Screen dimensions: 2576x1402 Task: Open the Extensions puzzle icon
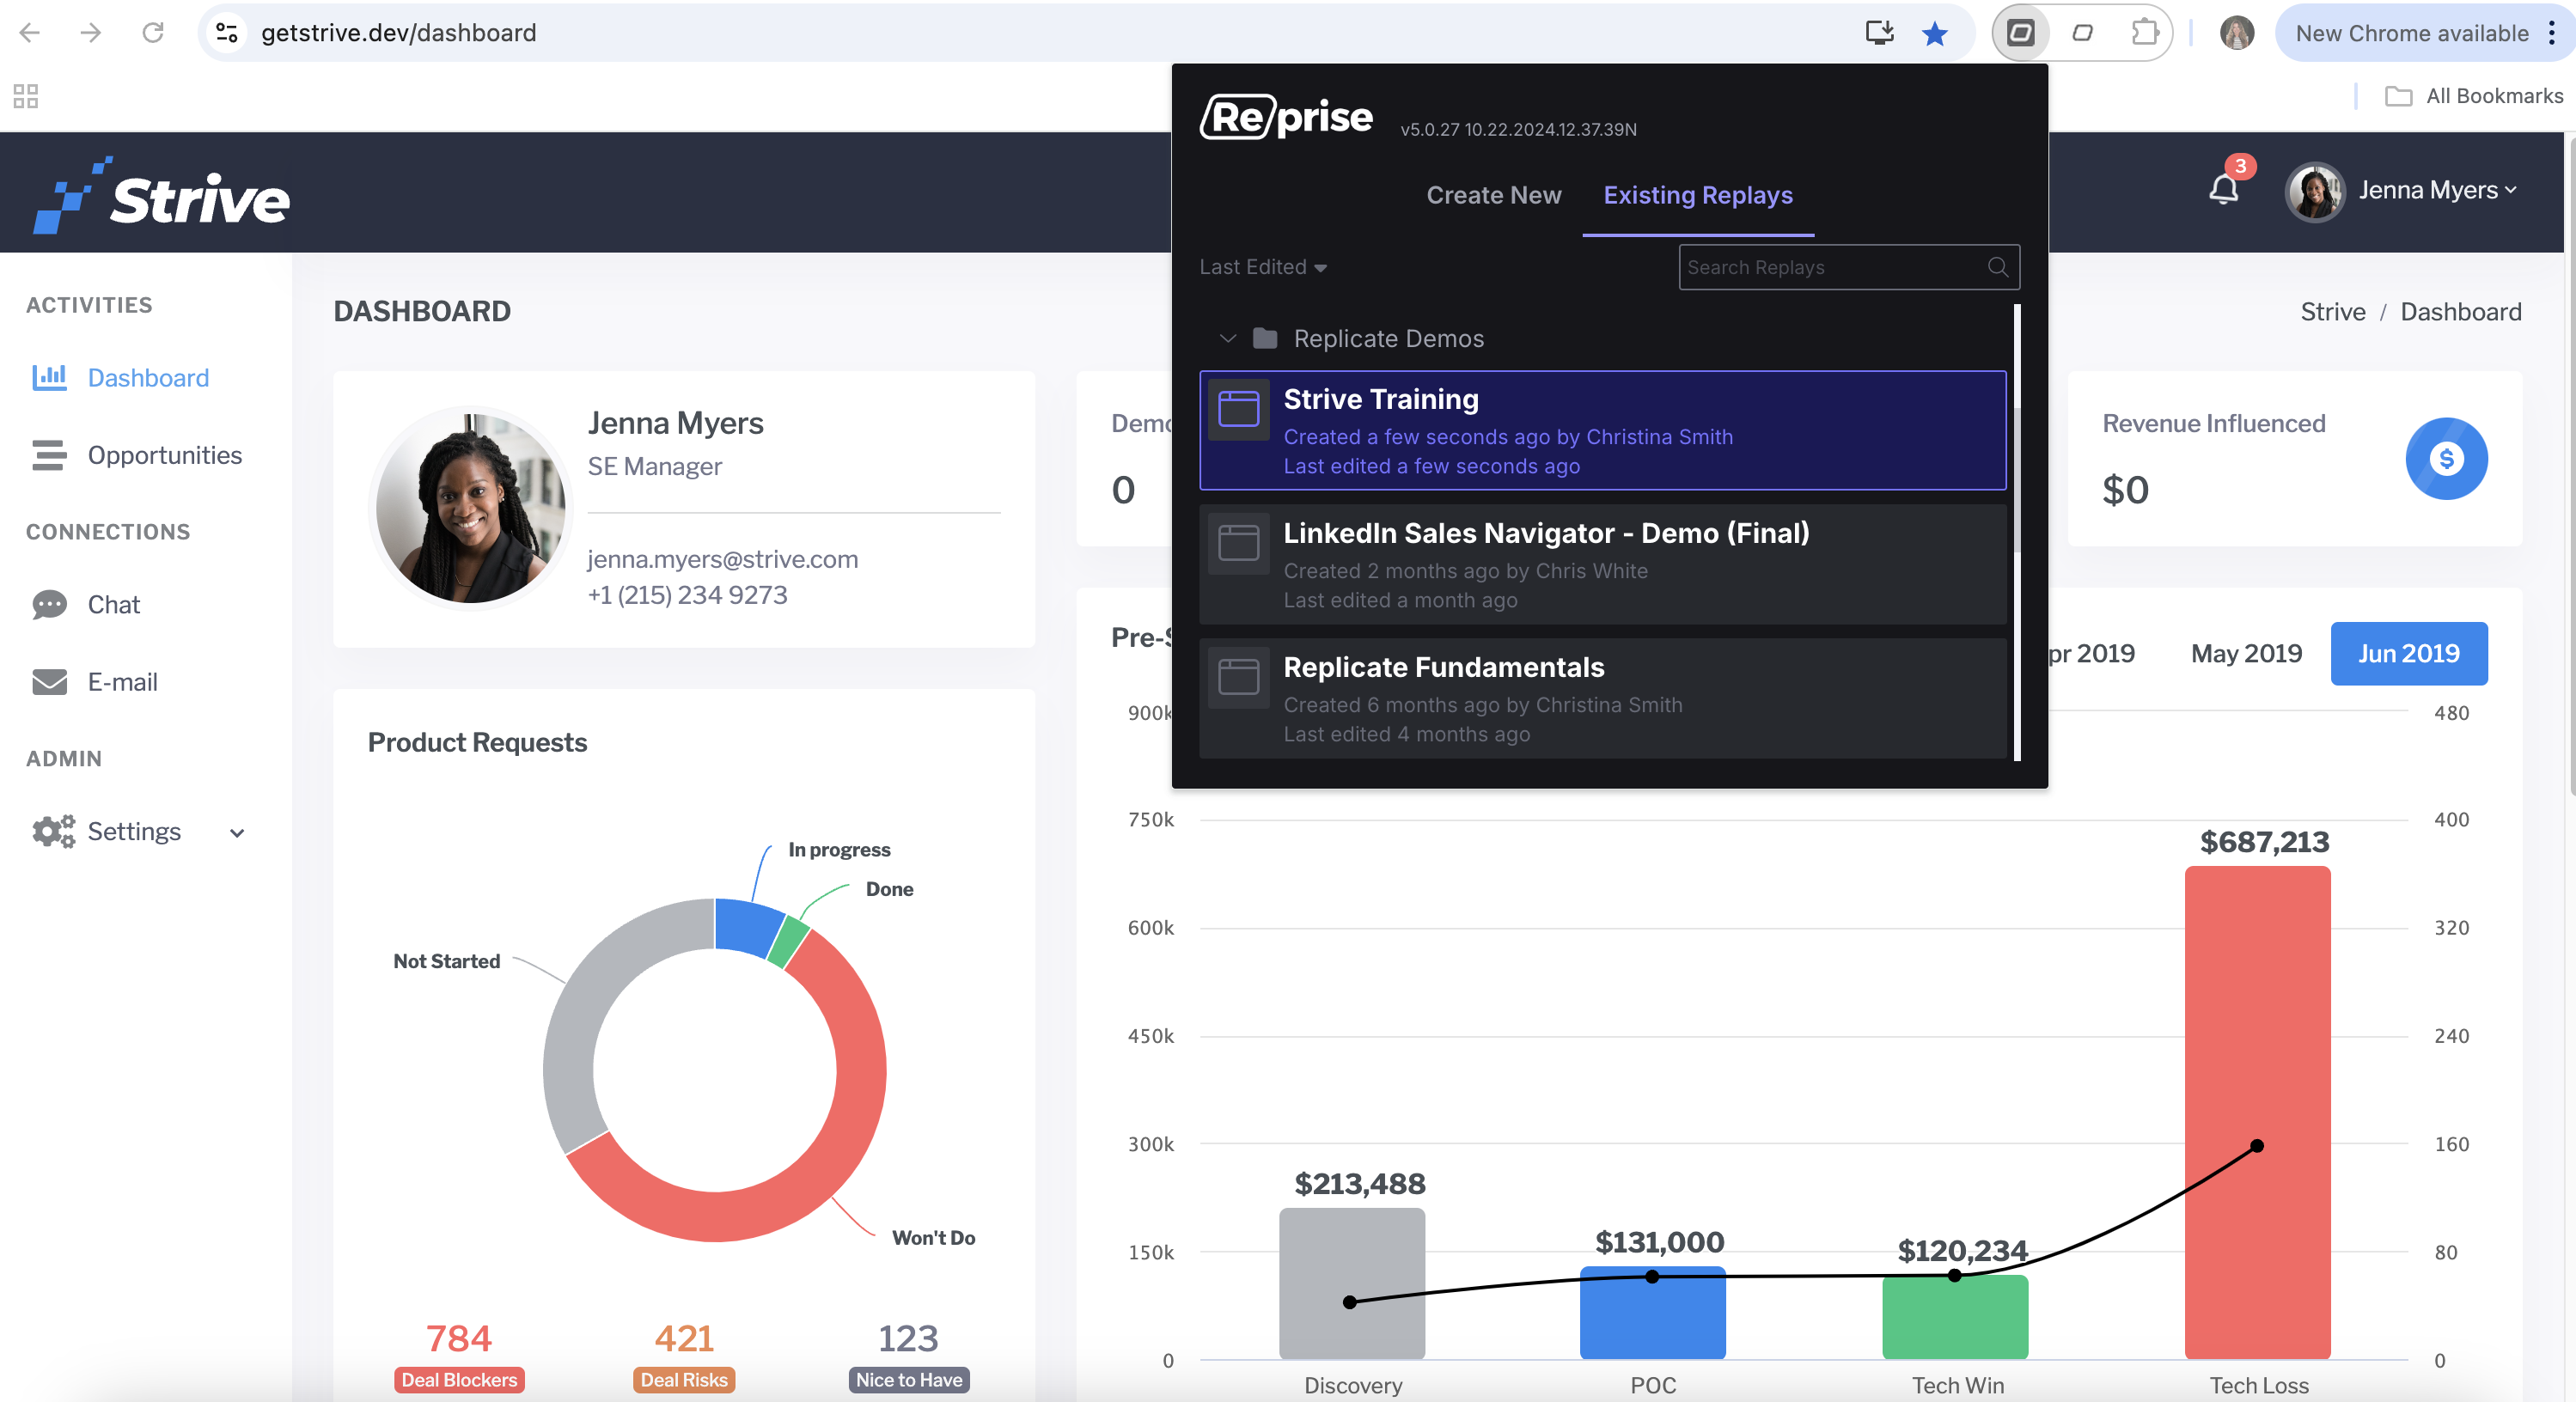coord(2145,33)
